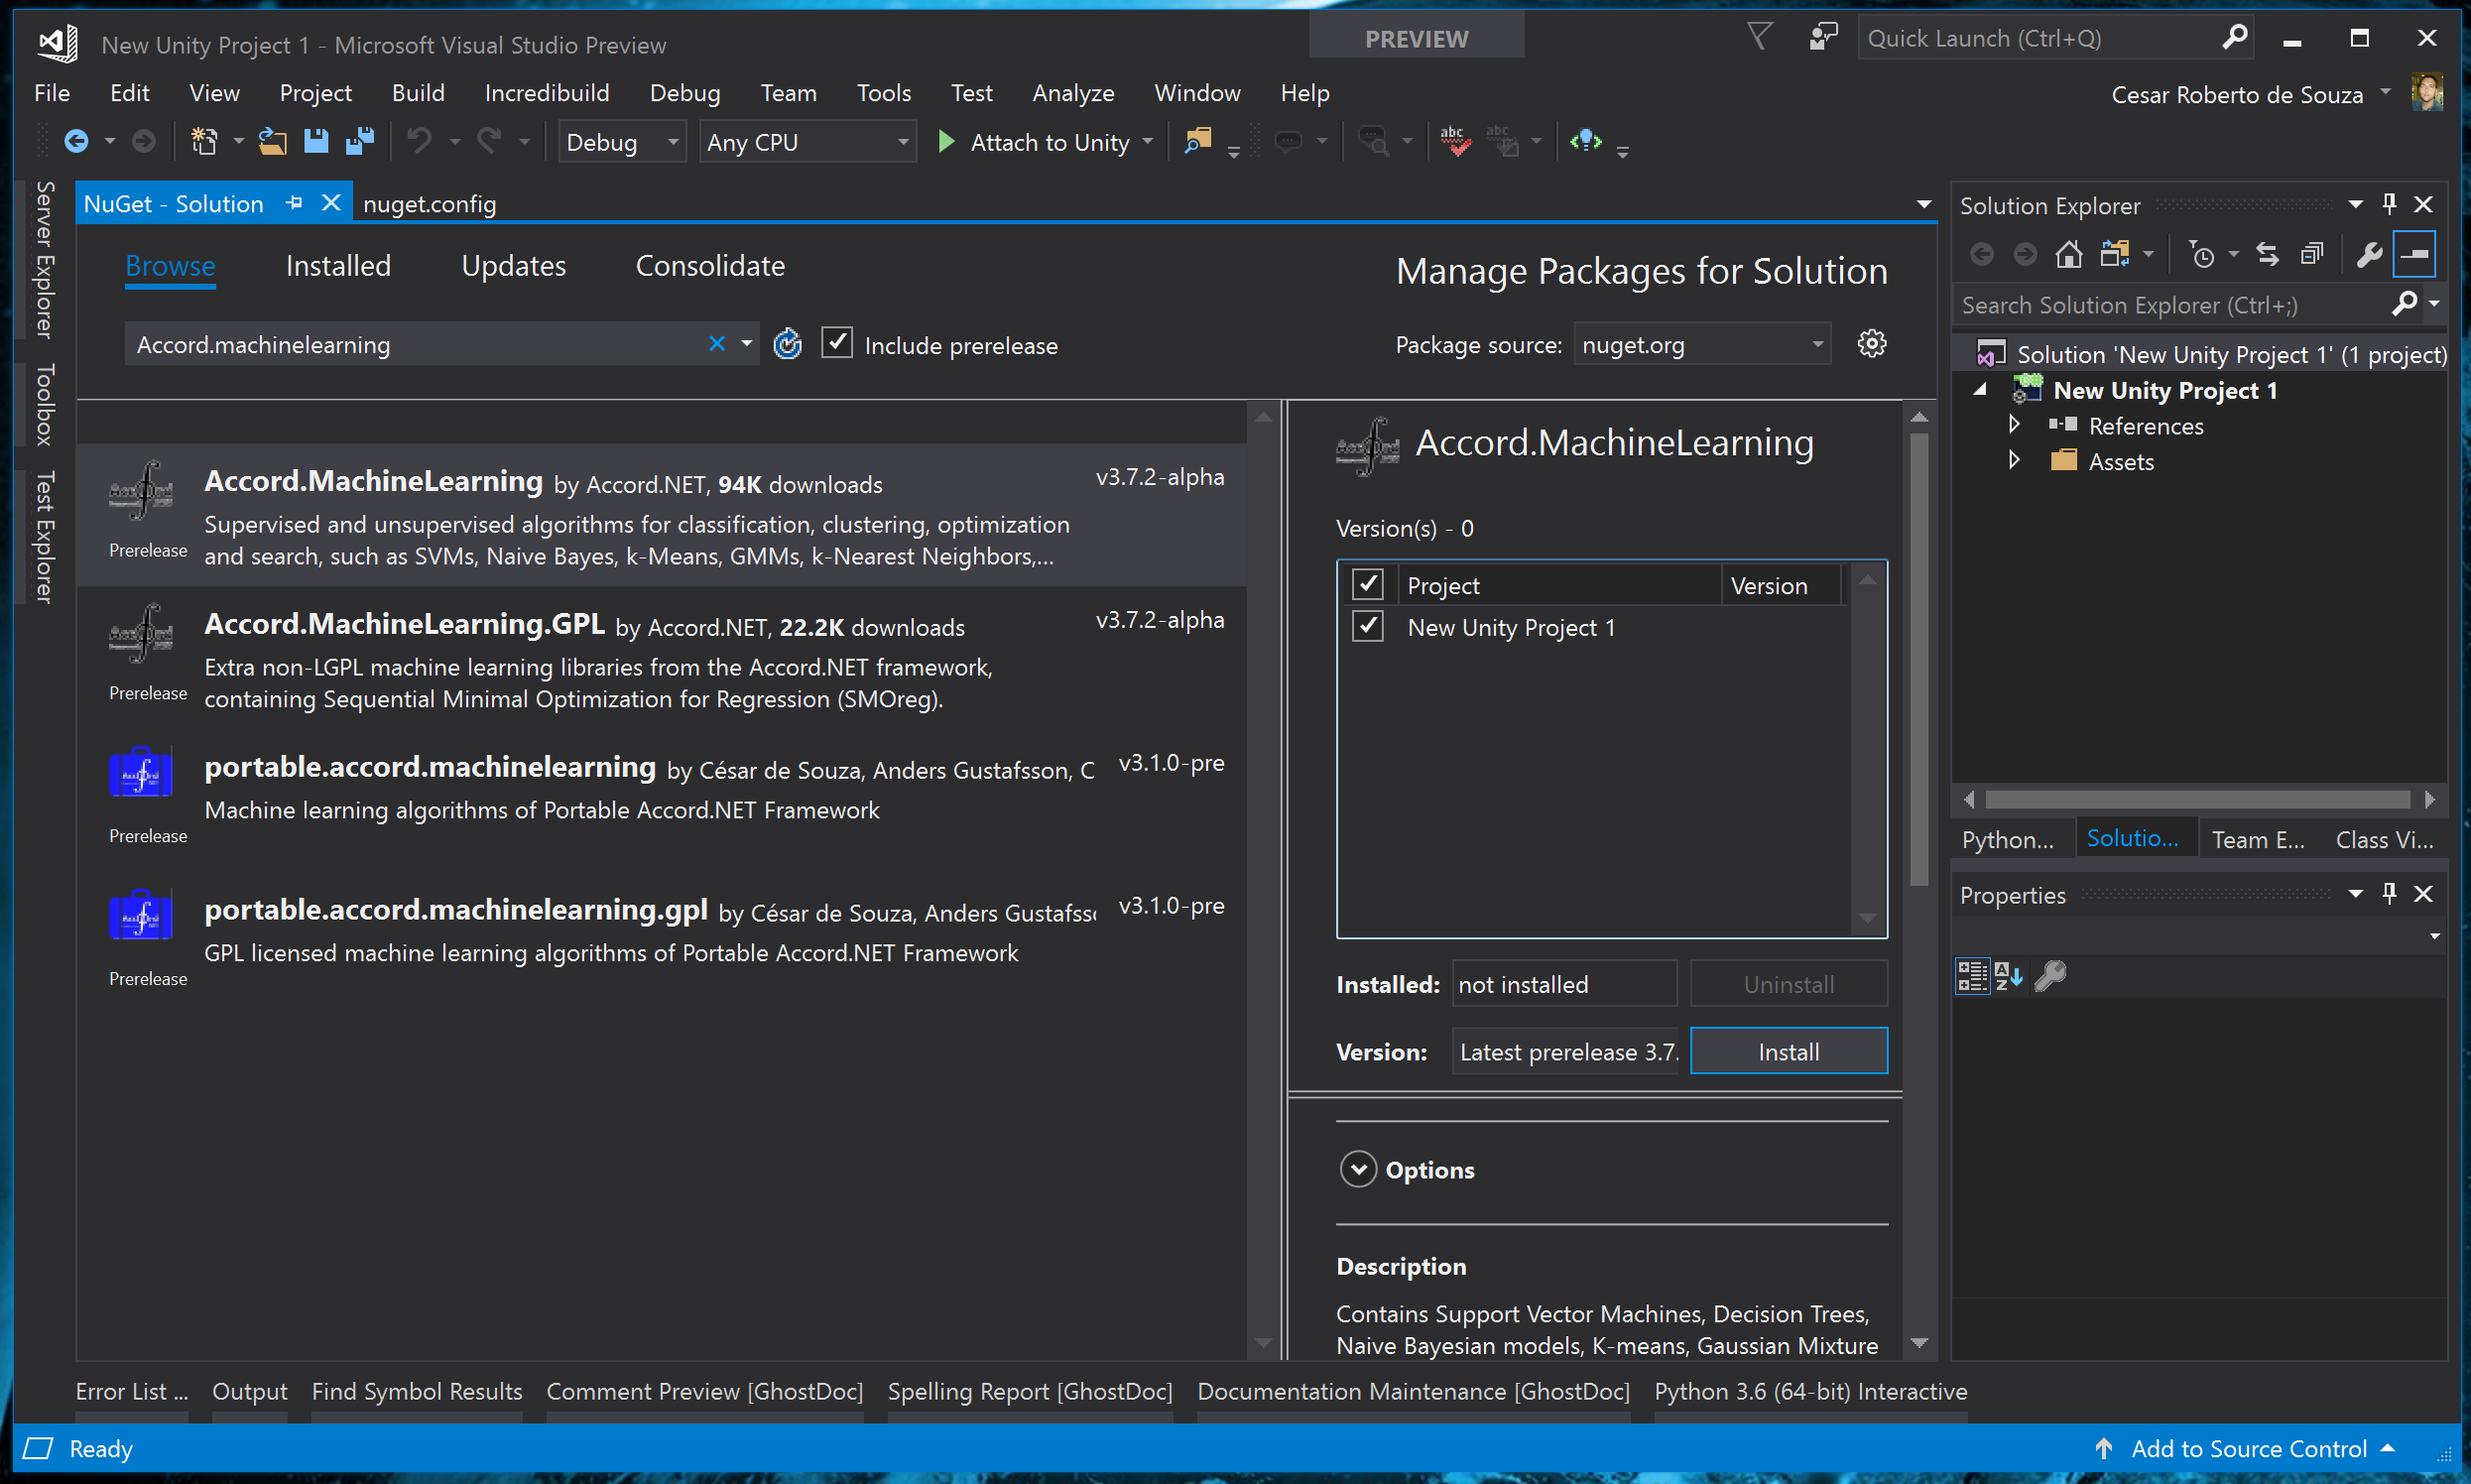
Task: Click the Alphabetical sort icon in Properties
Action: click(x=2008, y=976)
